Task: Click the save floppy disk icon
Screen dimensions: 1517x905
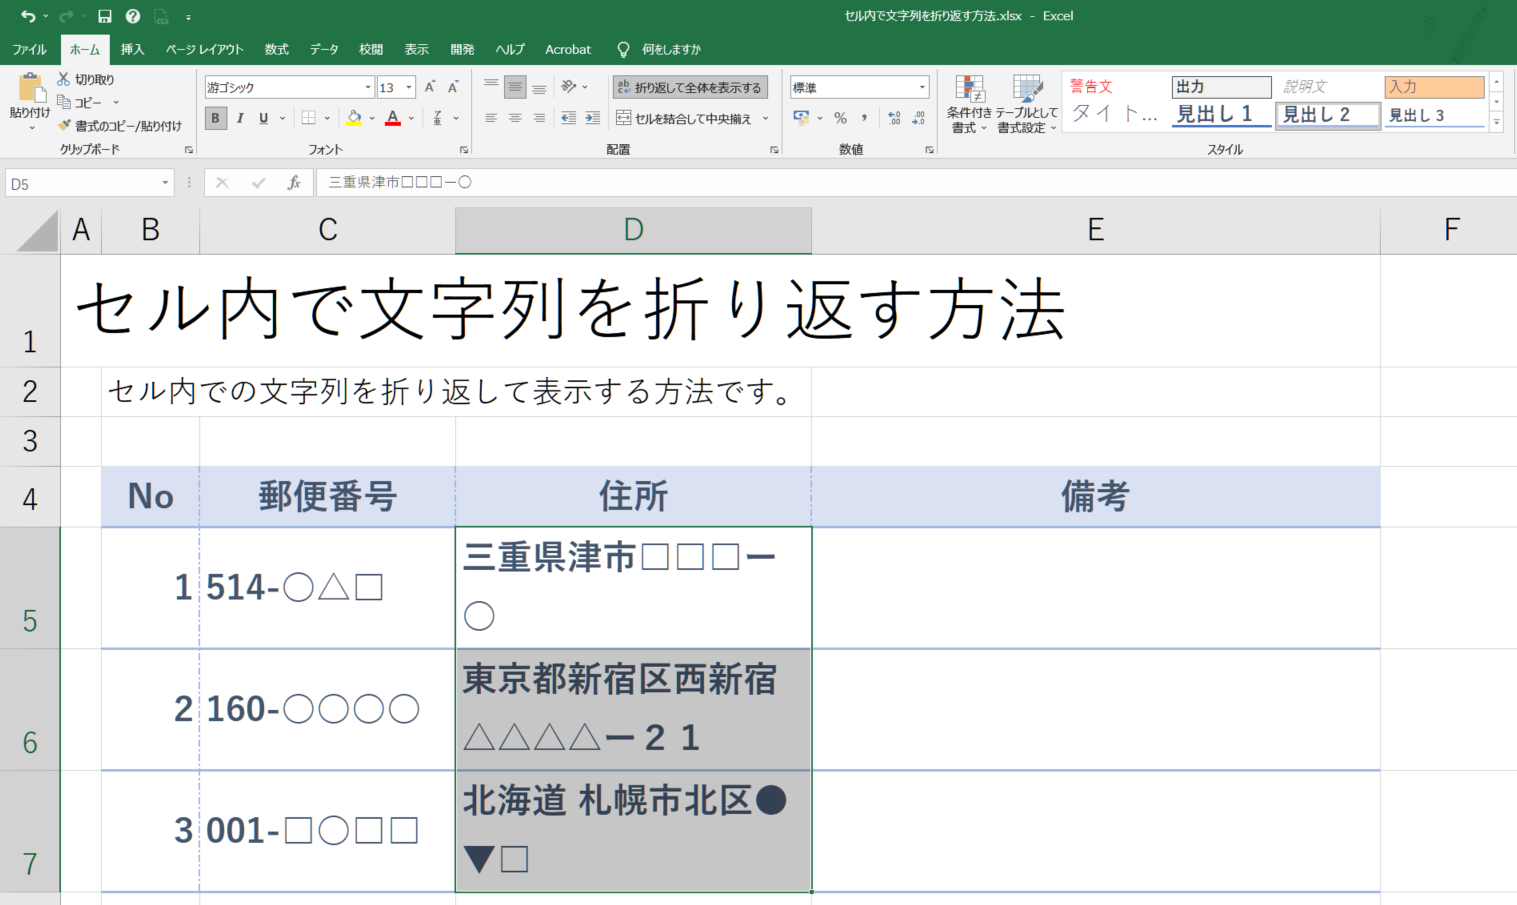Action: tap(105, 16)
